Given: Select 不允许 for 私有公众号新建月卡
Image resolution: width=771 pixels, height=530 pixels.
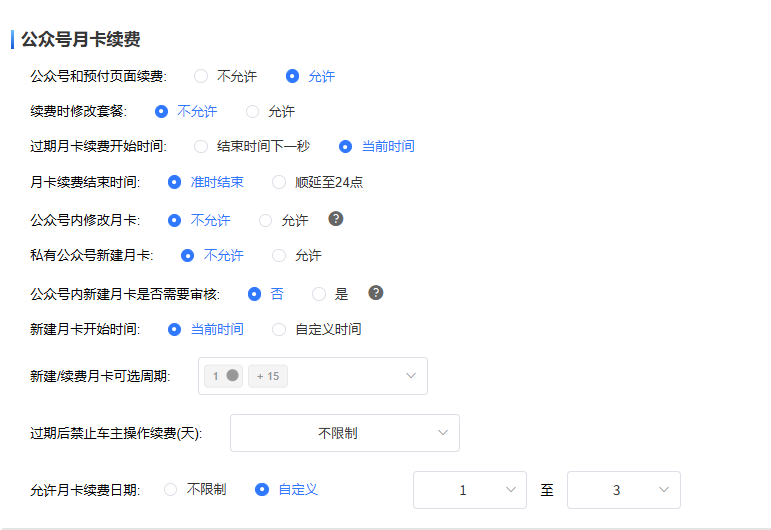Looking at the screenshot, I should pyautogui.click(x=187, y=256).
